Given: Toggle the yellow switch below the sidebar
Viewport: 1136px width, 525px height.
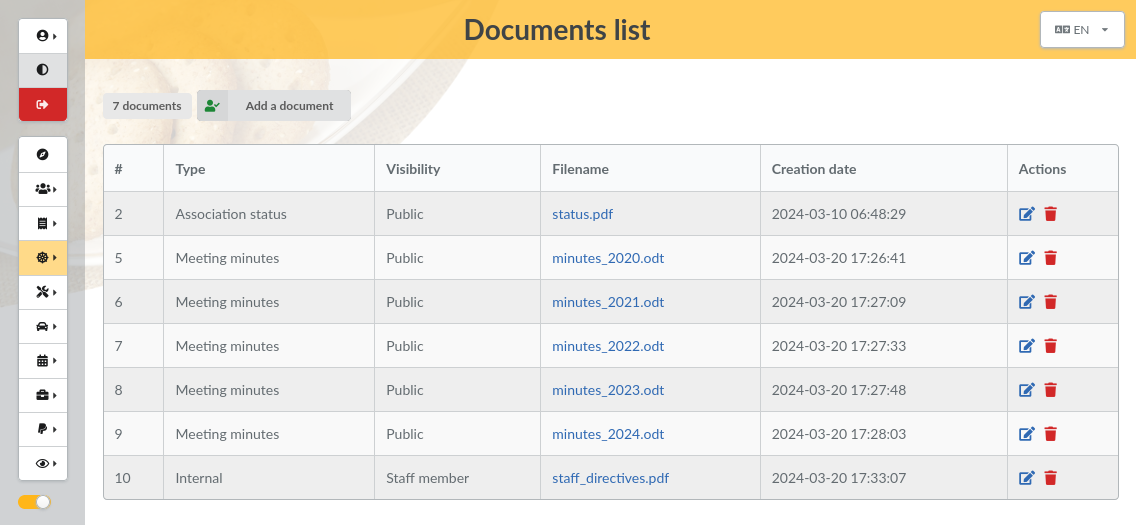Looking at the screenshot, I should 34,502.
